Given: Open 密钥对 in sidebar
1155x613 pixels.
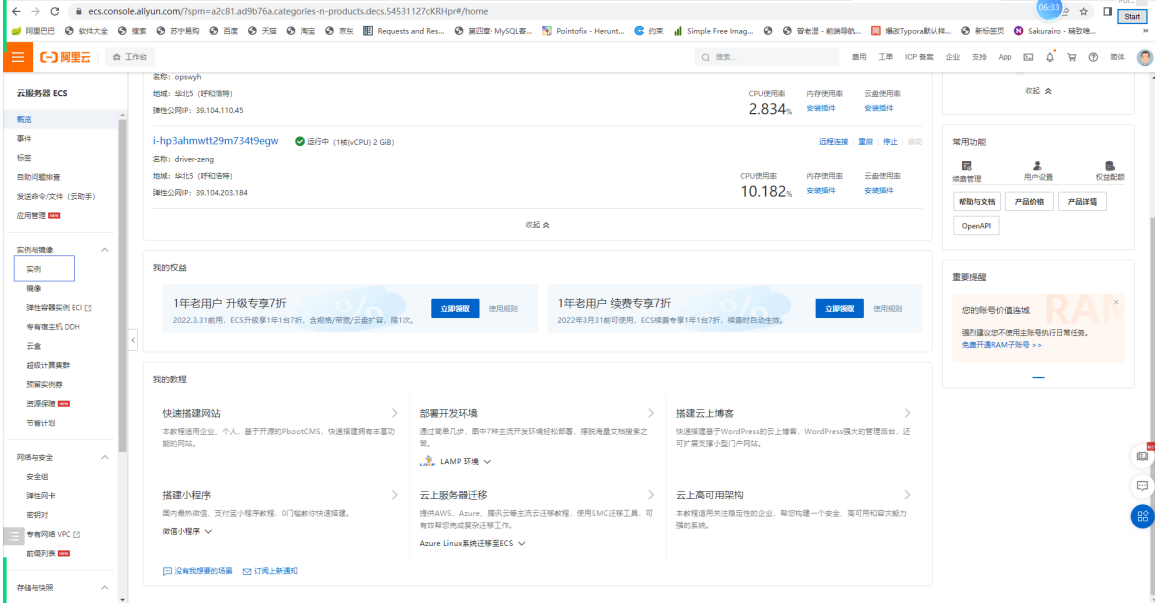Looking at the screenshot, I should 37,515.
